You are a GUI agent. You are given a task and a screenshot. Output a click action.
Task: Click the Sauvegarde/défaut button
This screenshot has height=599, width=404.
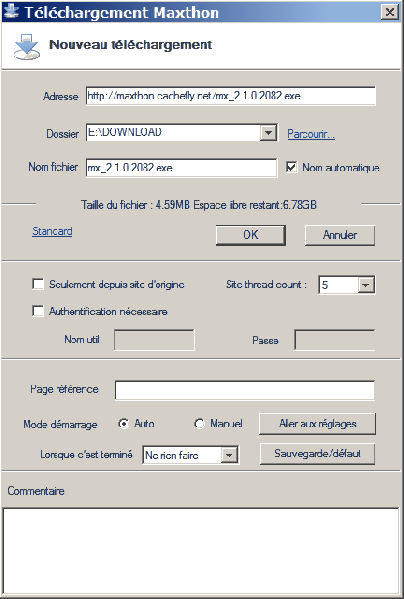[x=317, y=454]
